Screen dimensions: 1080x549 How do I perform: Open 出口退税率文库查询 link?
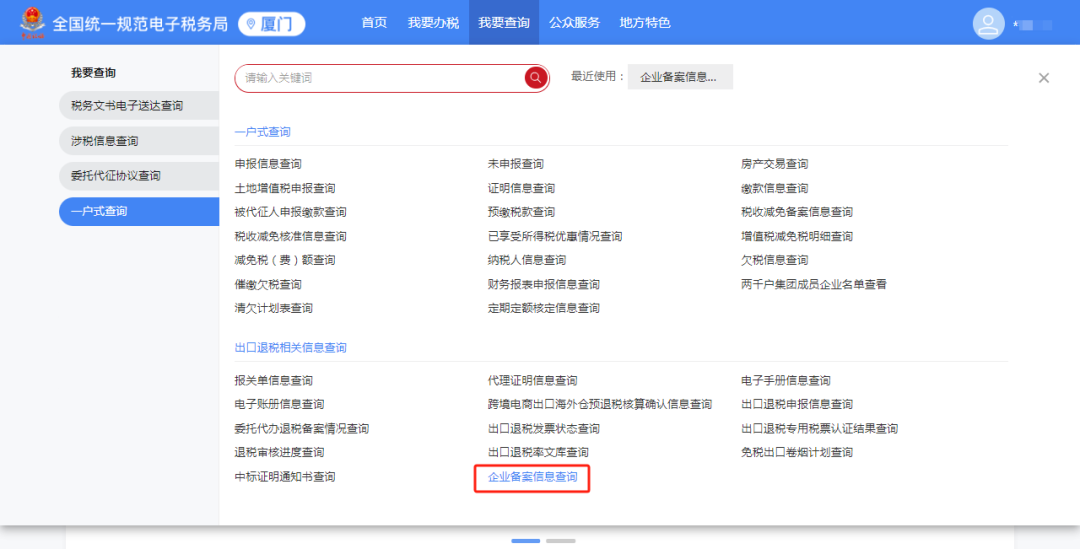538,453
